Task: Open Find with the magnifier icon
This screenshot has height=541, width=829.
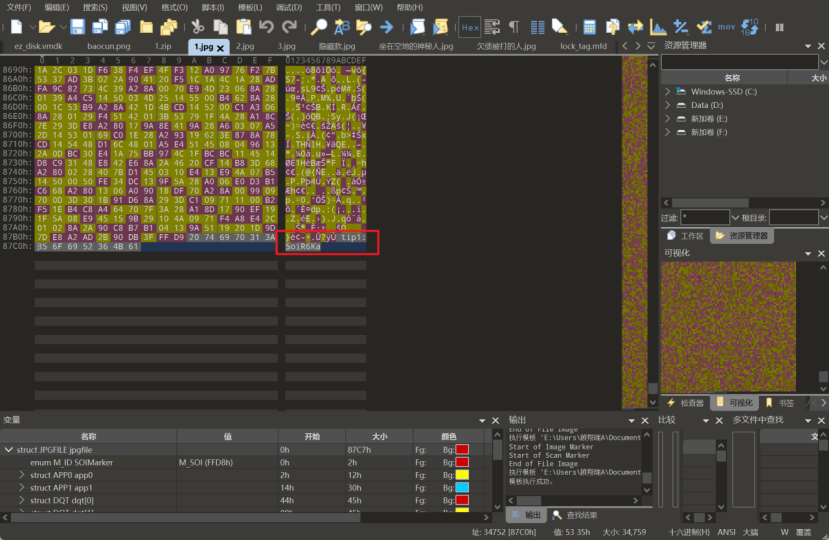Action: coord(318,27)
